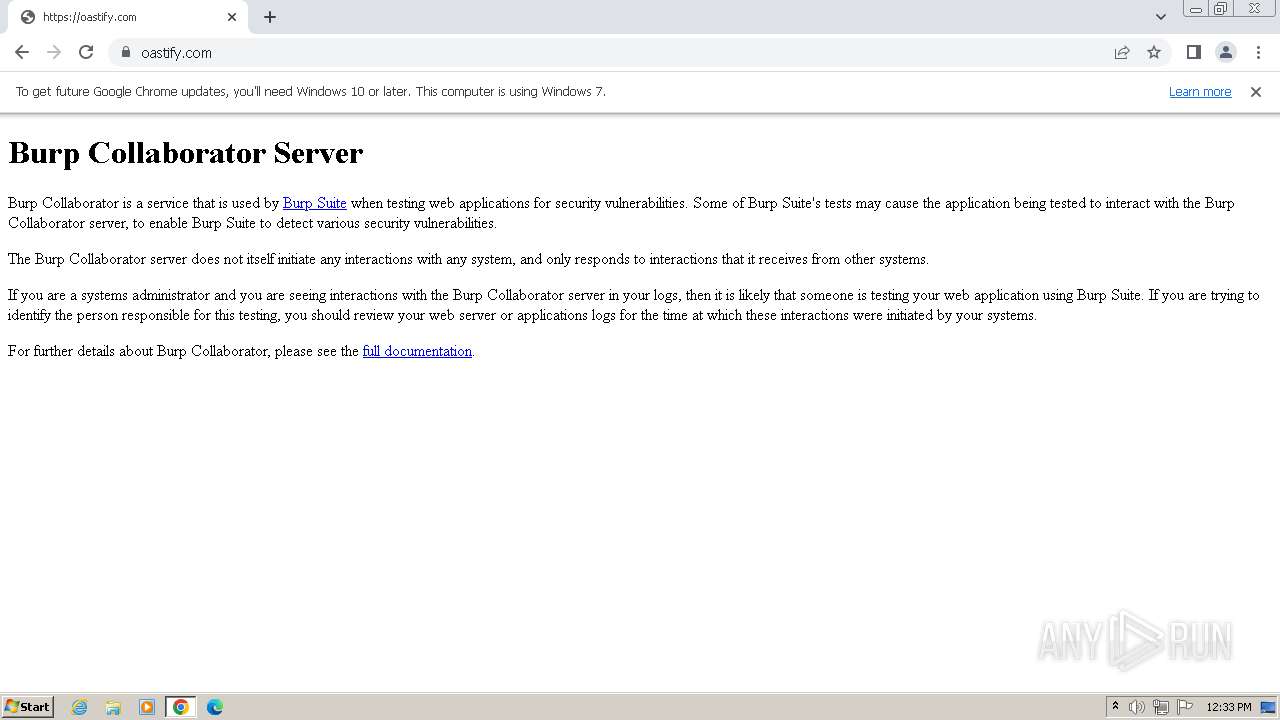Open Windows Explorer folder from taskbar

113,707
